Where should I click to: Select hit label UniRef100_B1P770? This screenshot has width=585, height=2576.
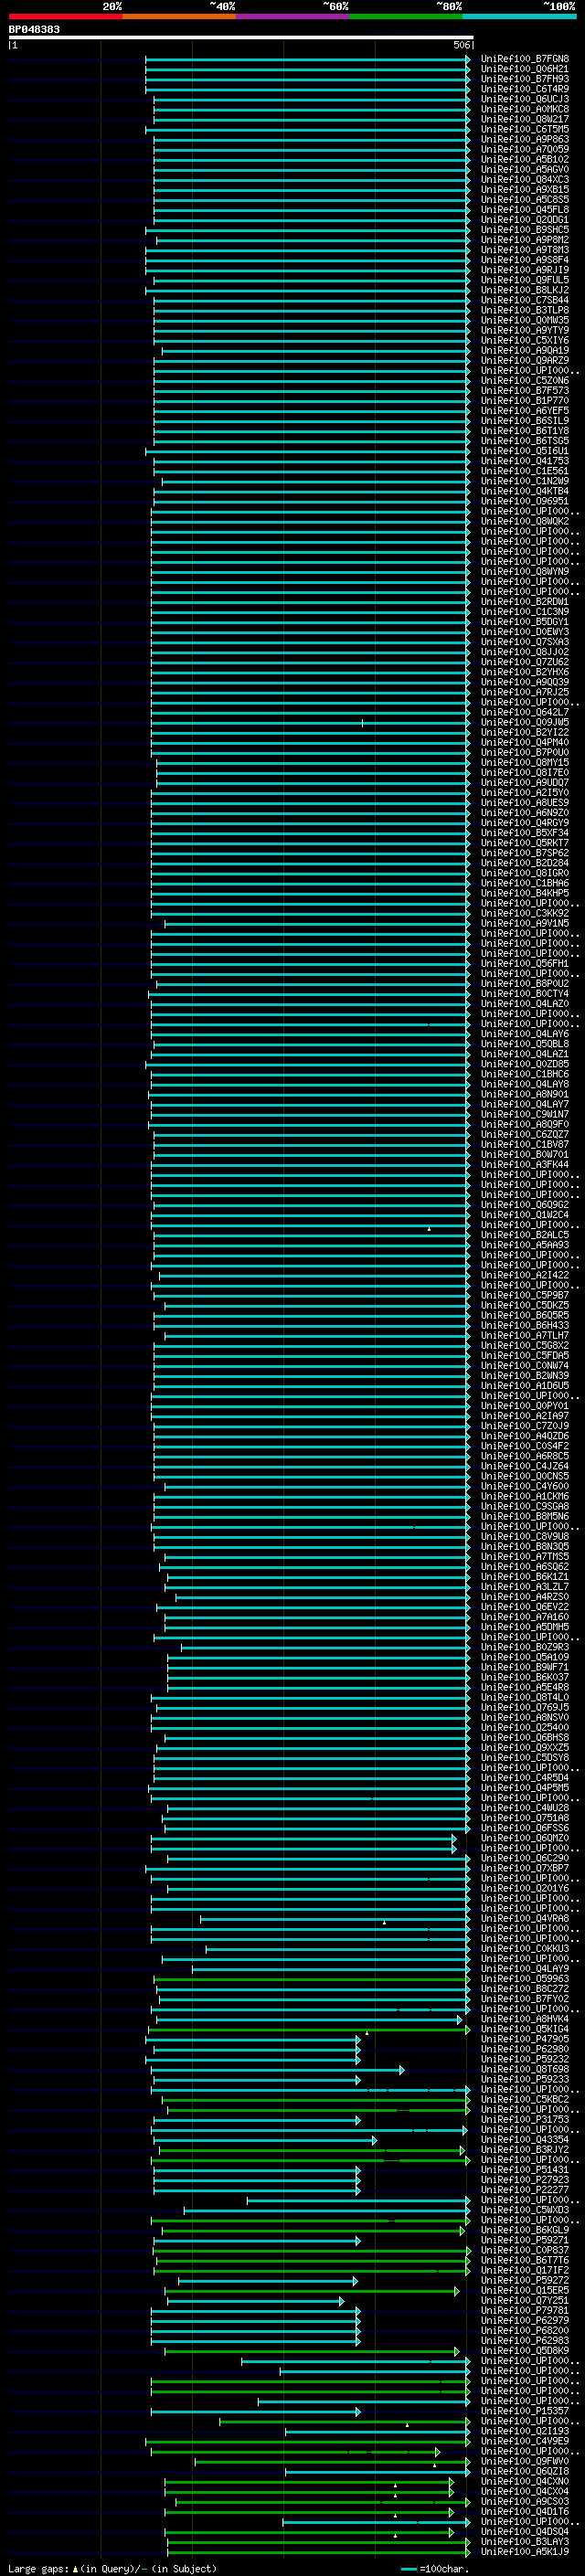coord(525,401)
